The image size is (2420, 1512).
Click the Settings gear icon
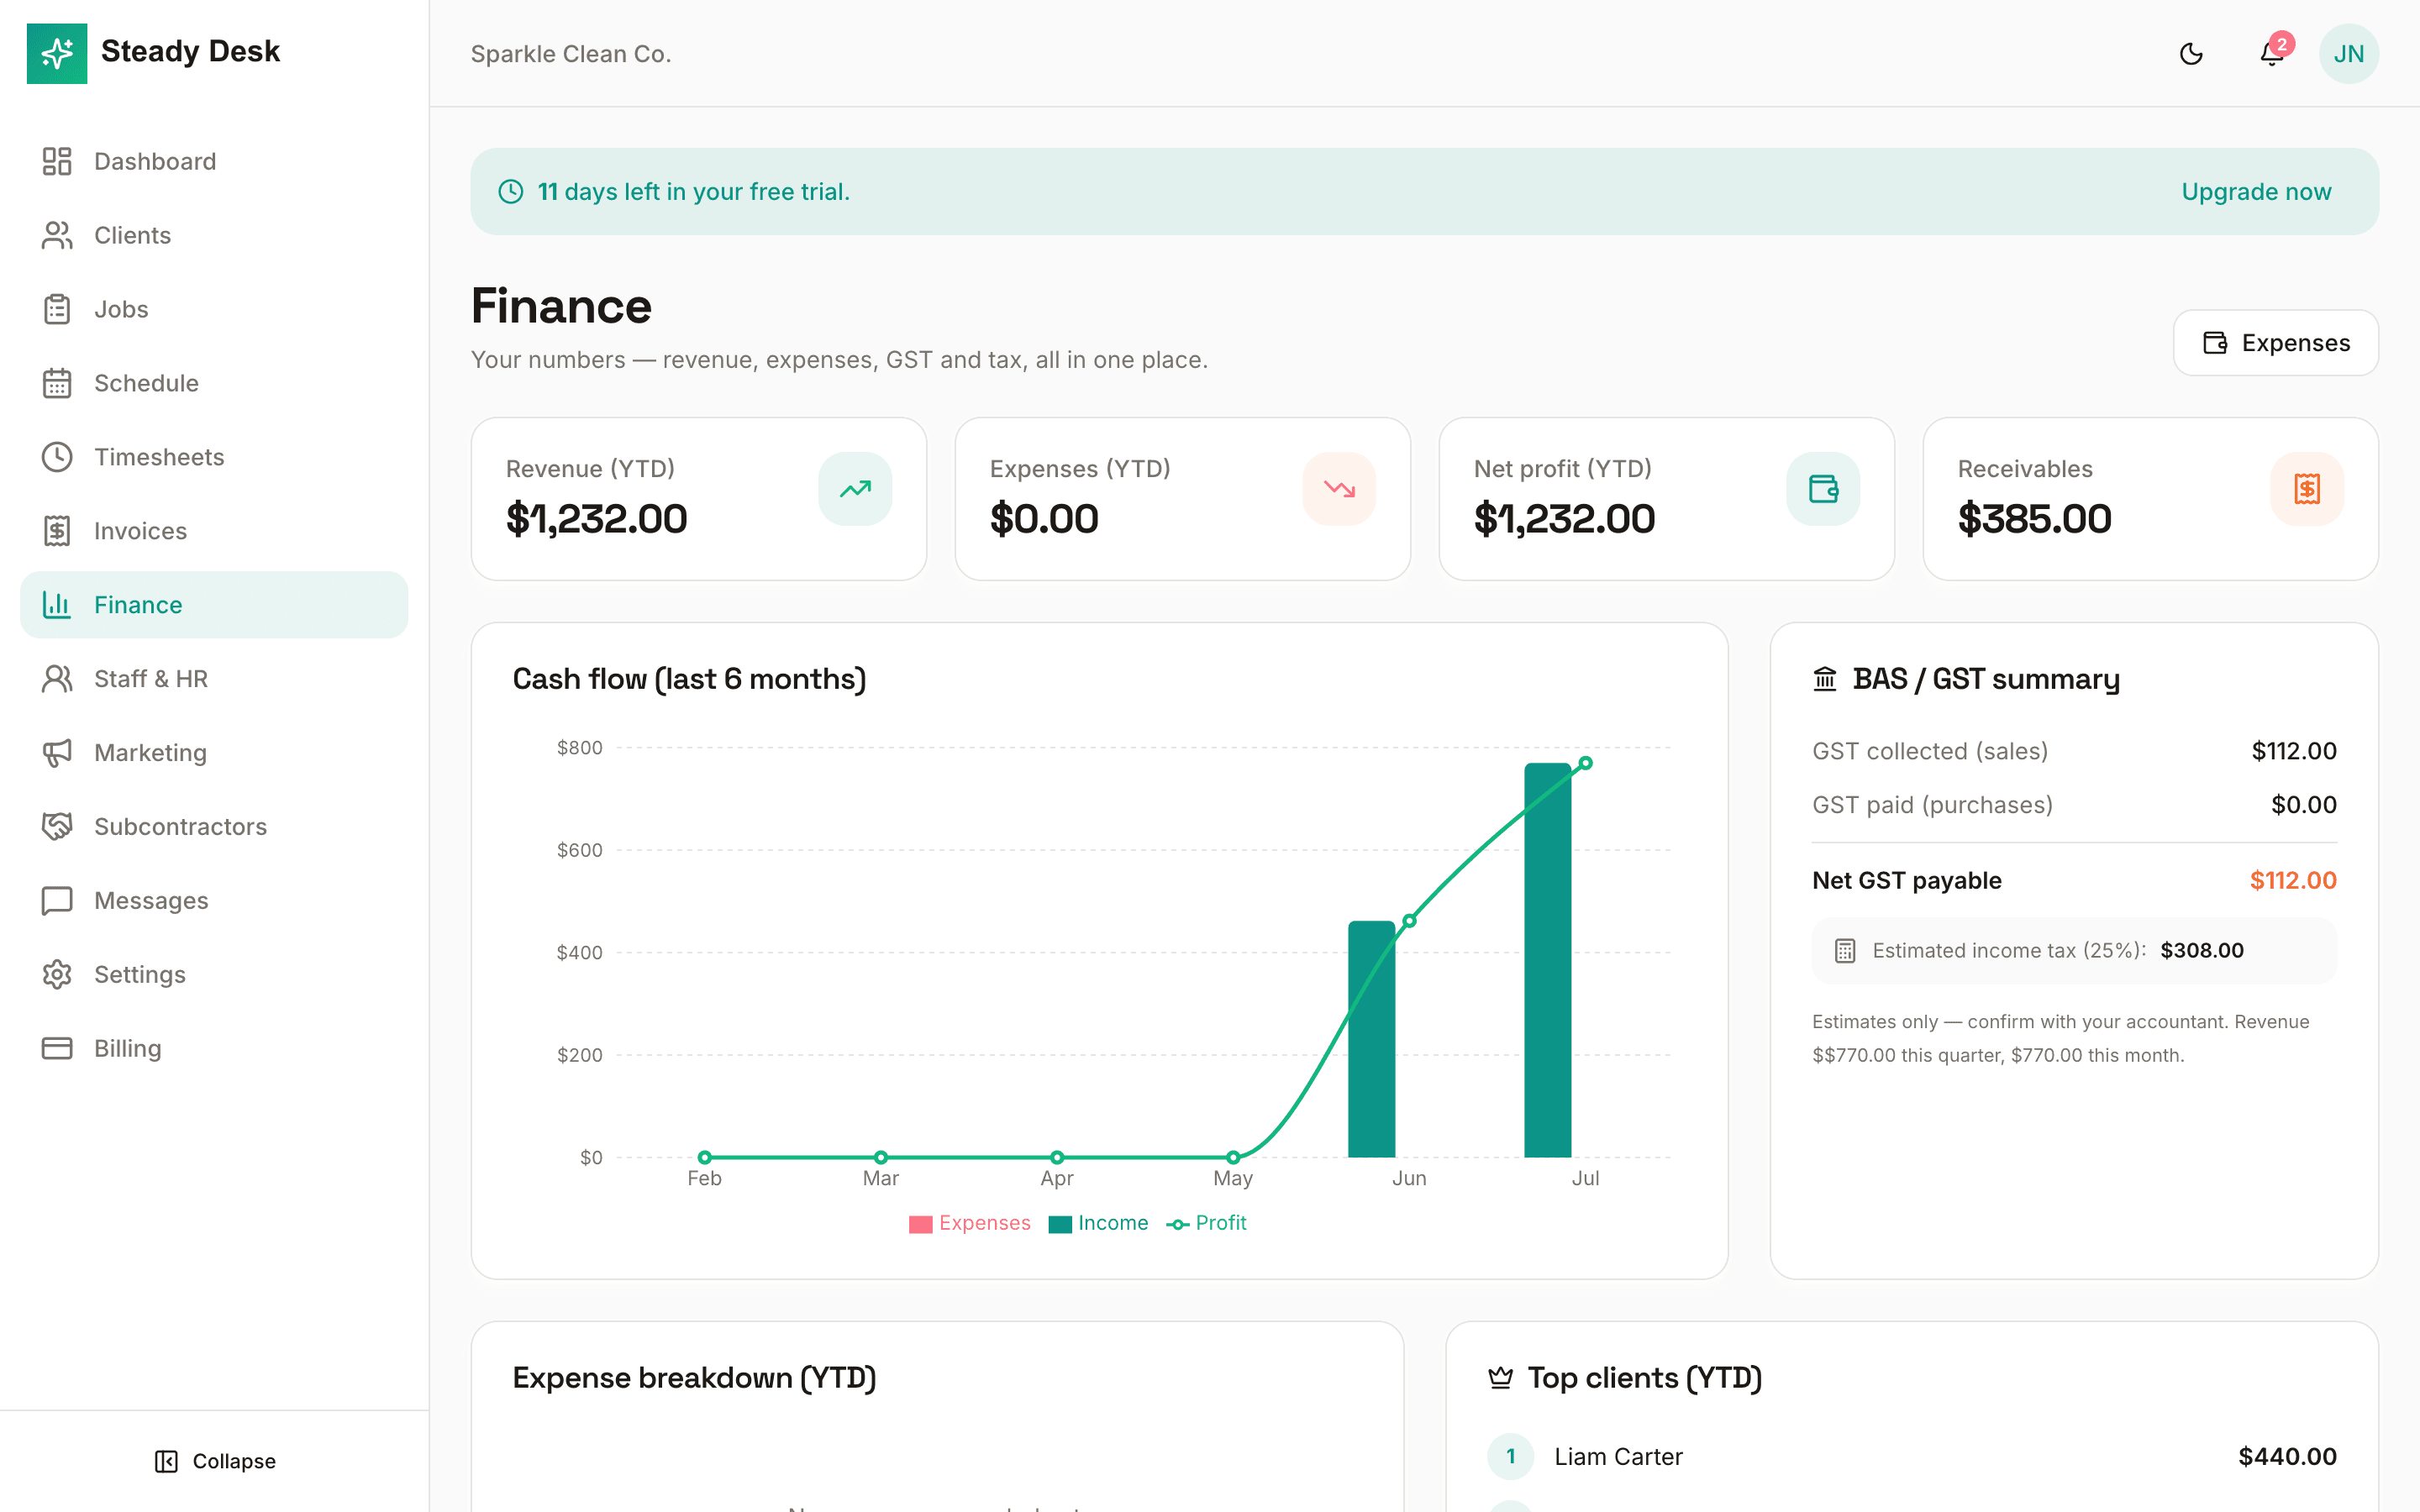57,975
